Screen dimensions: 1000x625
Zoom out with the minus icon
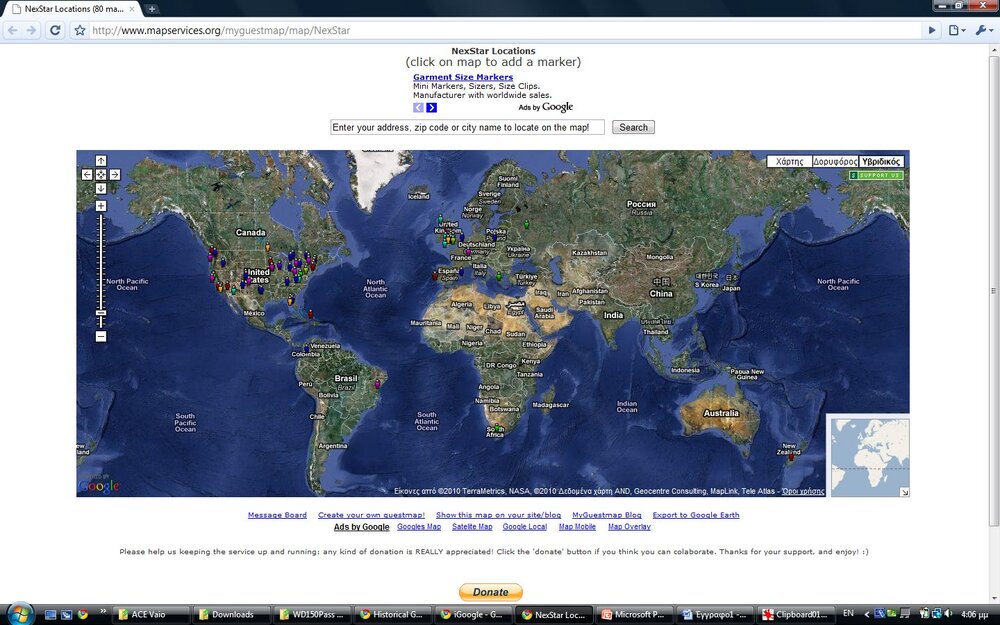[x=100, y=337]
